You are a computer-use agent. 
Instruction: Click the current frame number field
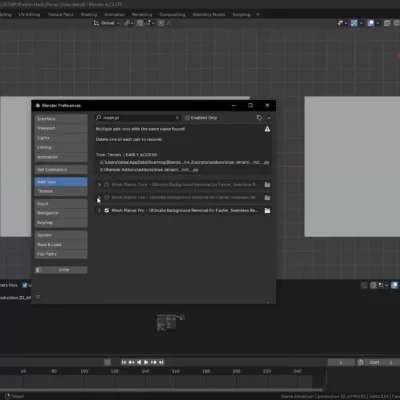(x=341, y=362)
